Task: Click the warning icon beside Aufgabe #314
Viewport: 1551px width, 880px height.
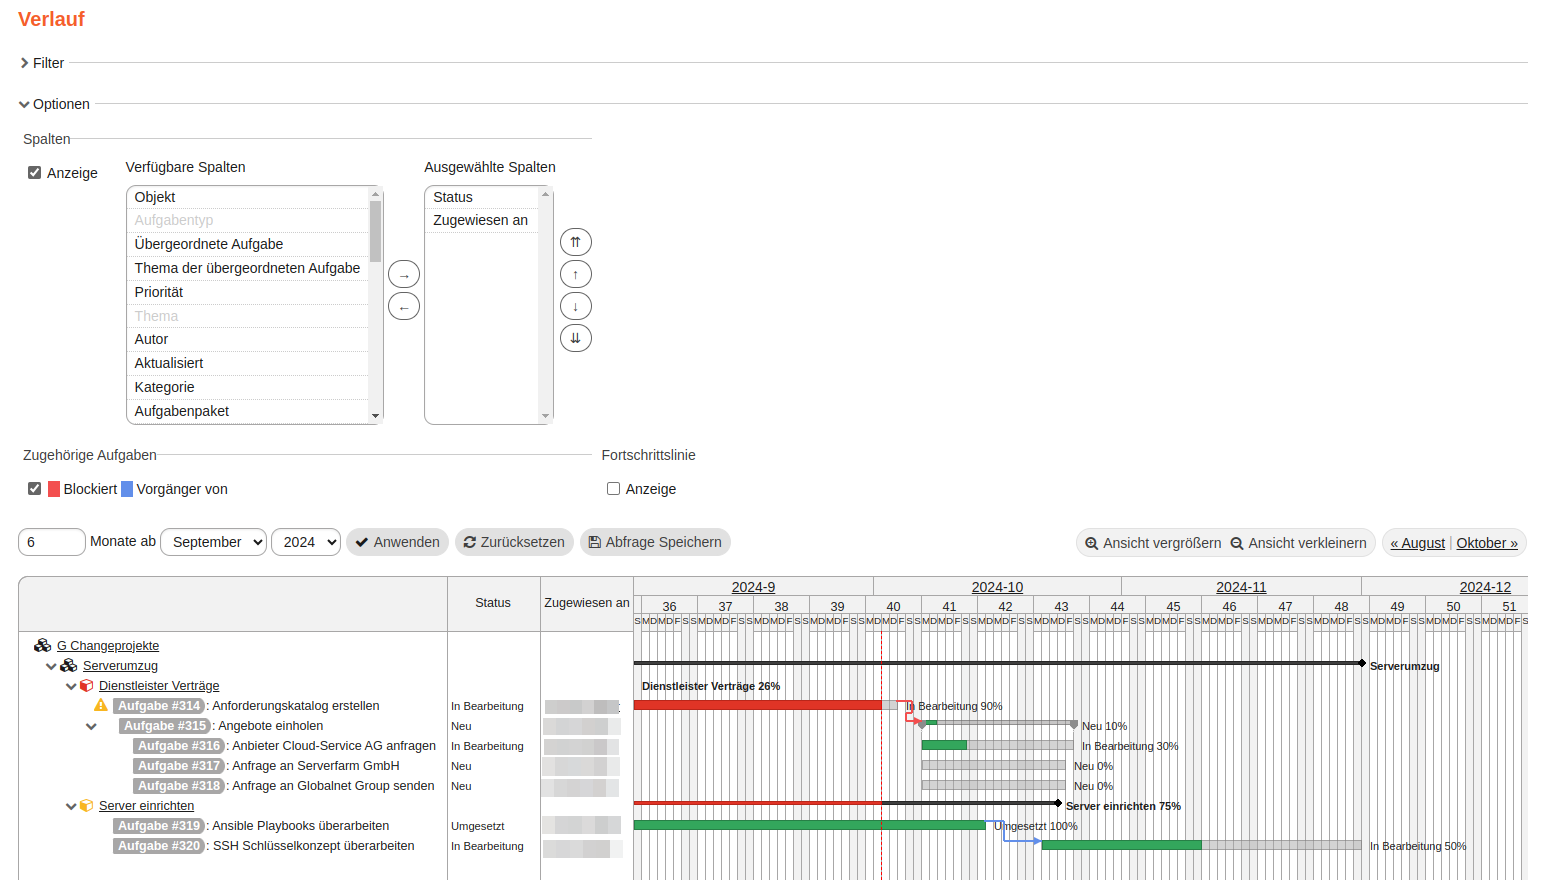Action: [x=101, y=706]
